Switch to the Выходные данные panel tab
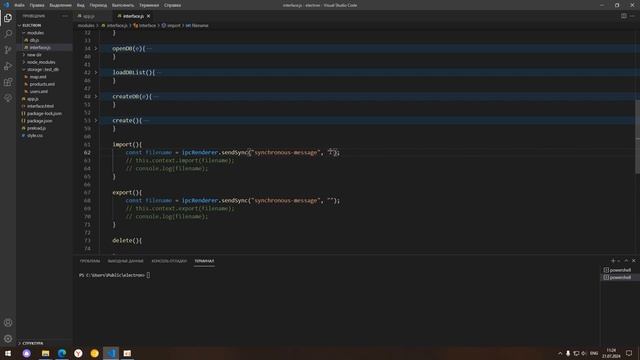The width and height of the screenshot is (640, 360). point(125,261)
